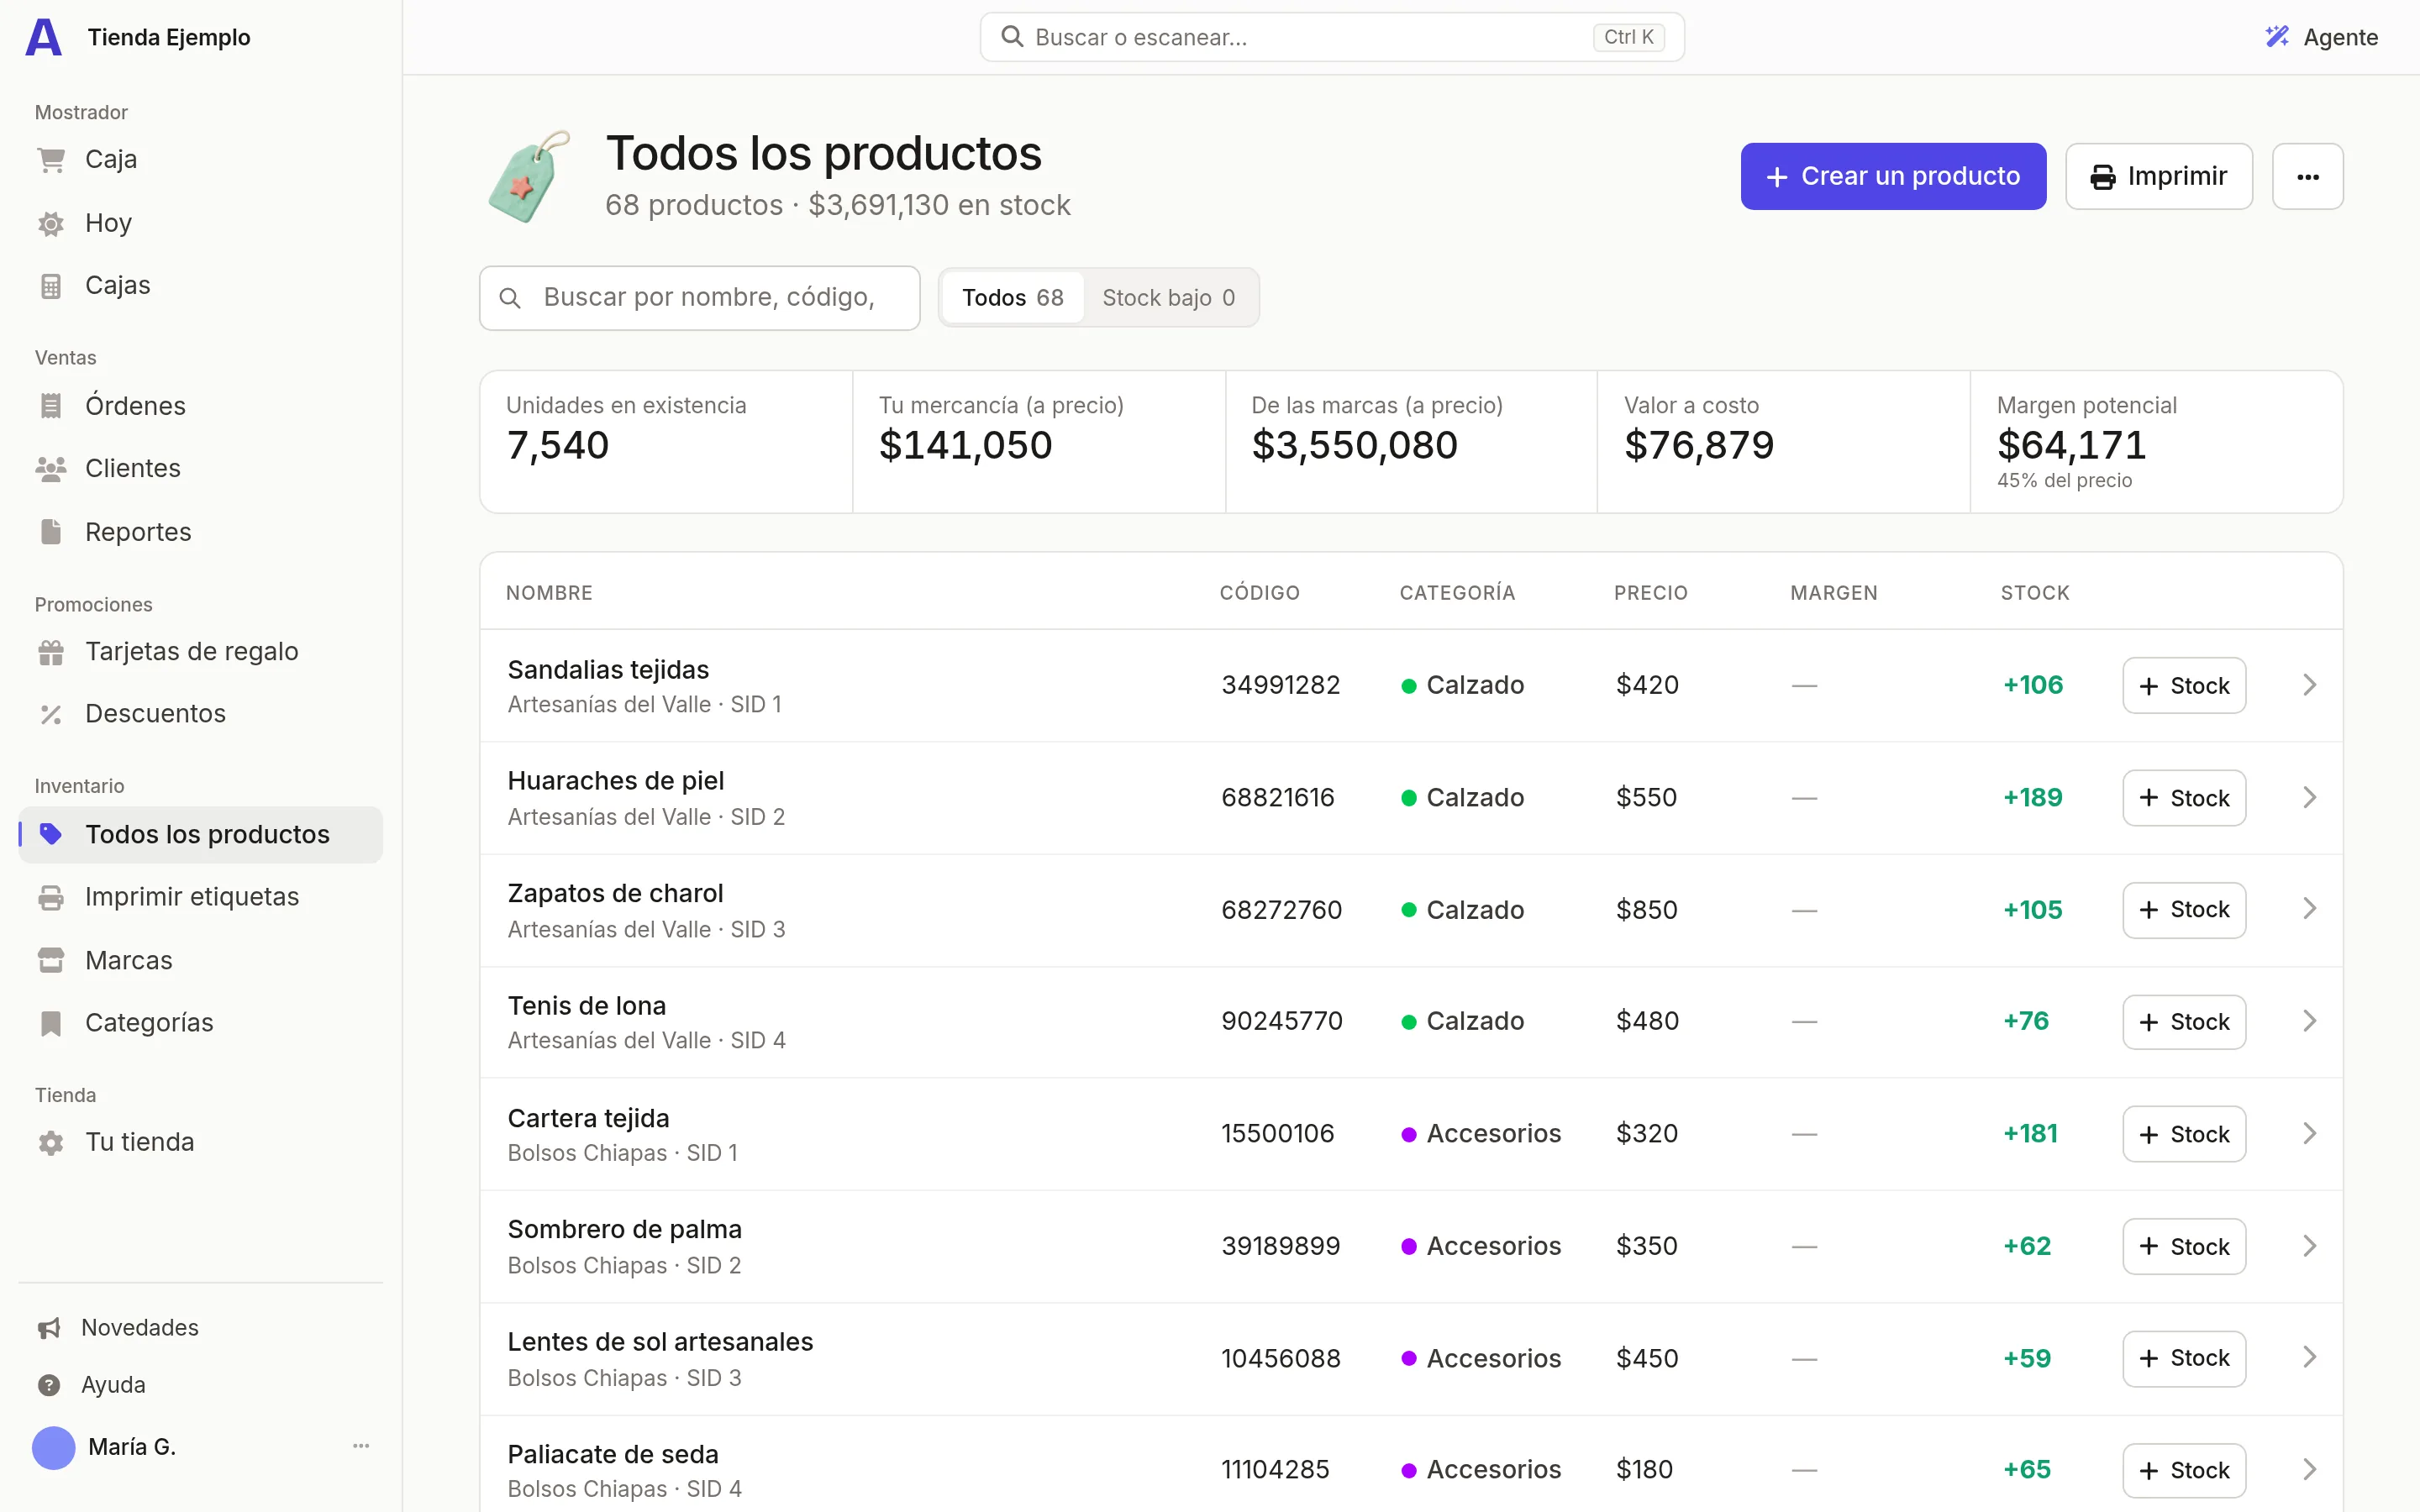
Task: Expand Huaraches de piel row chevron
Action: (x=2309, y=798)
